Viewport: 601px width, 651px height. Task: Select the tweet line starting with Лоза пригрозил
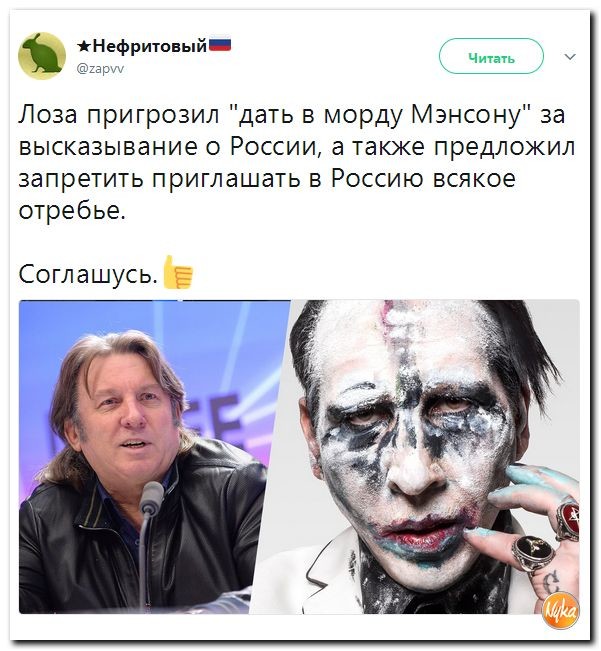292,114
